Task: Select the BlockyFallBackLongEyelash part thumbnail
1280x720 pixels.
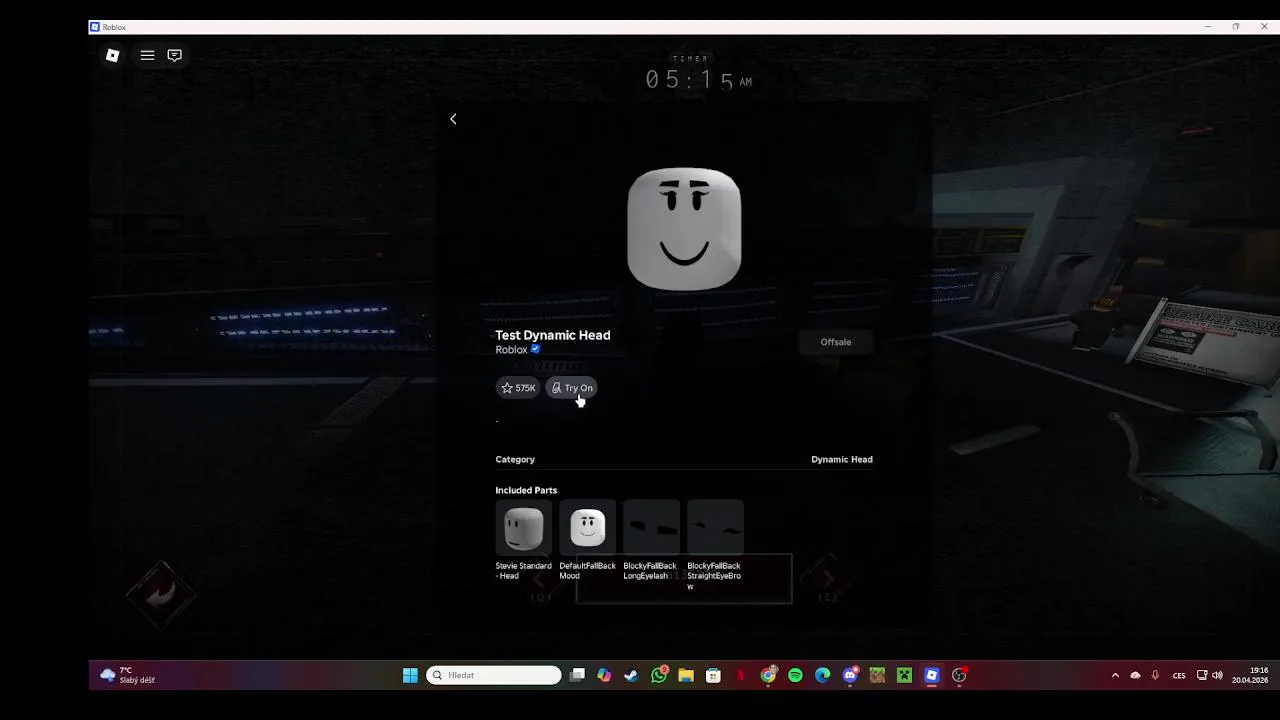Action: [651, 528]
